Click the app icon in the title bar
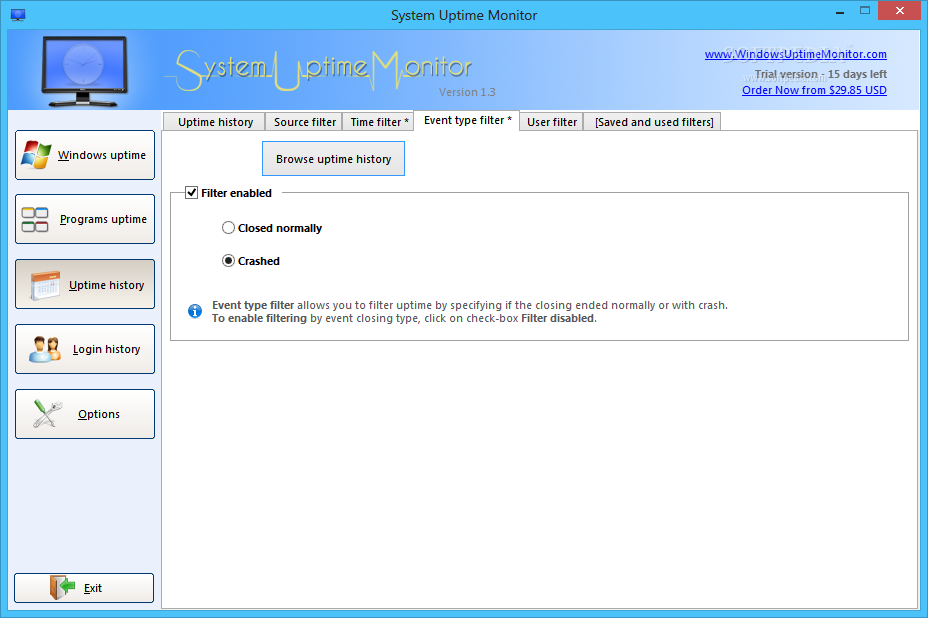The height and width of the screenshot is (618, 928). [x=18, y=15]
